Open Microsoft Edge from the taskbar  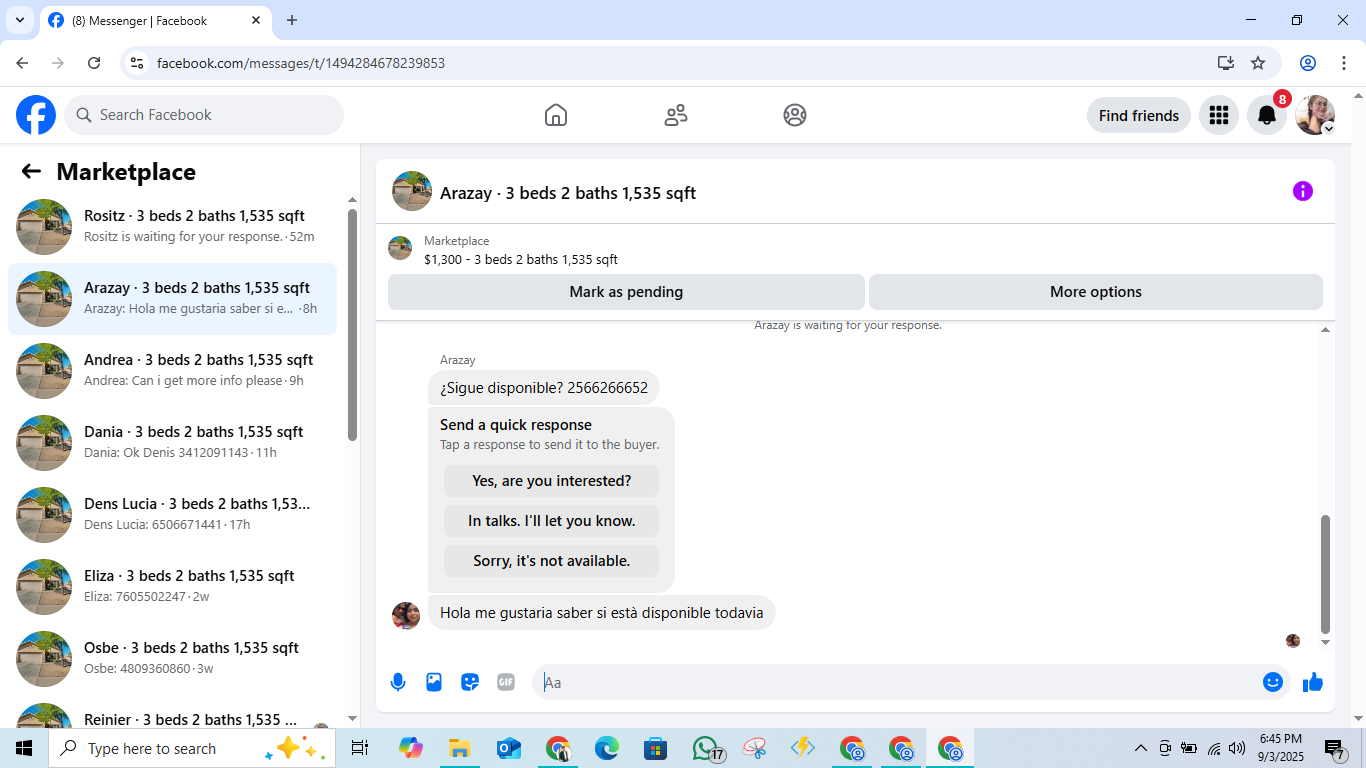pos(607,748)
